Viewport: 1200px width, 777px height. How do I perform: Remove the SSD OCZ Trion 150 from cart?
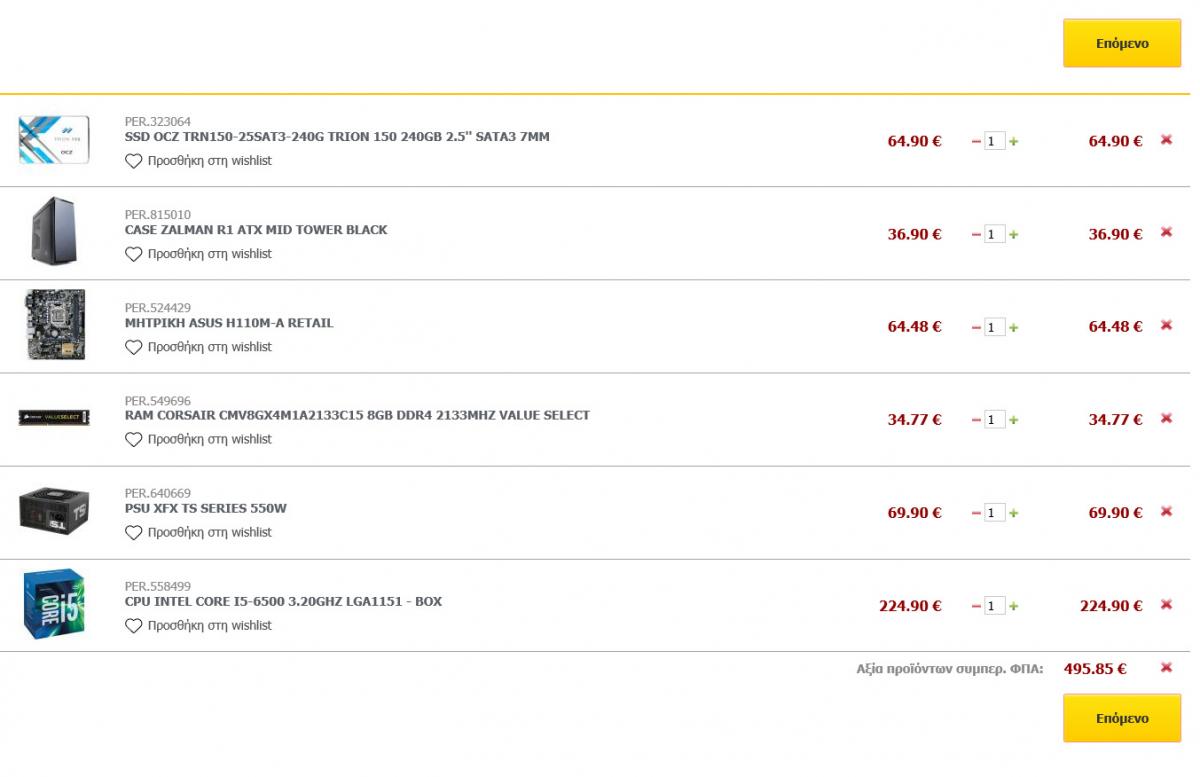1165,140
